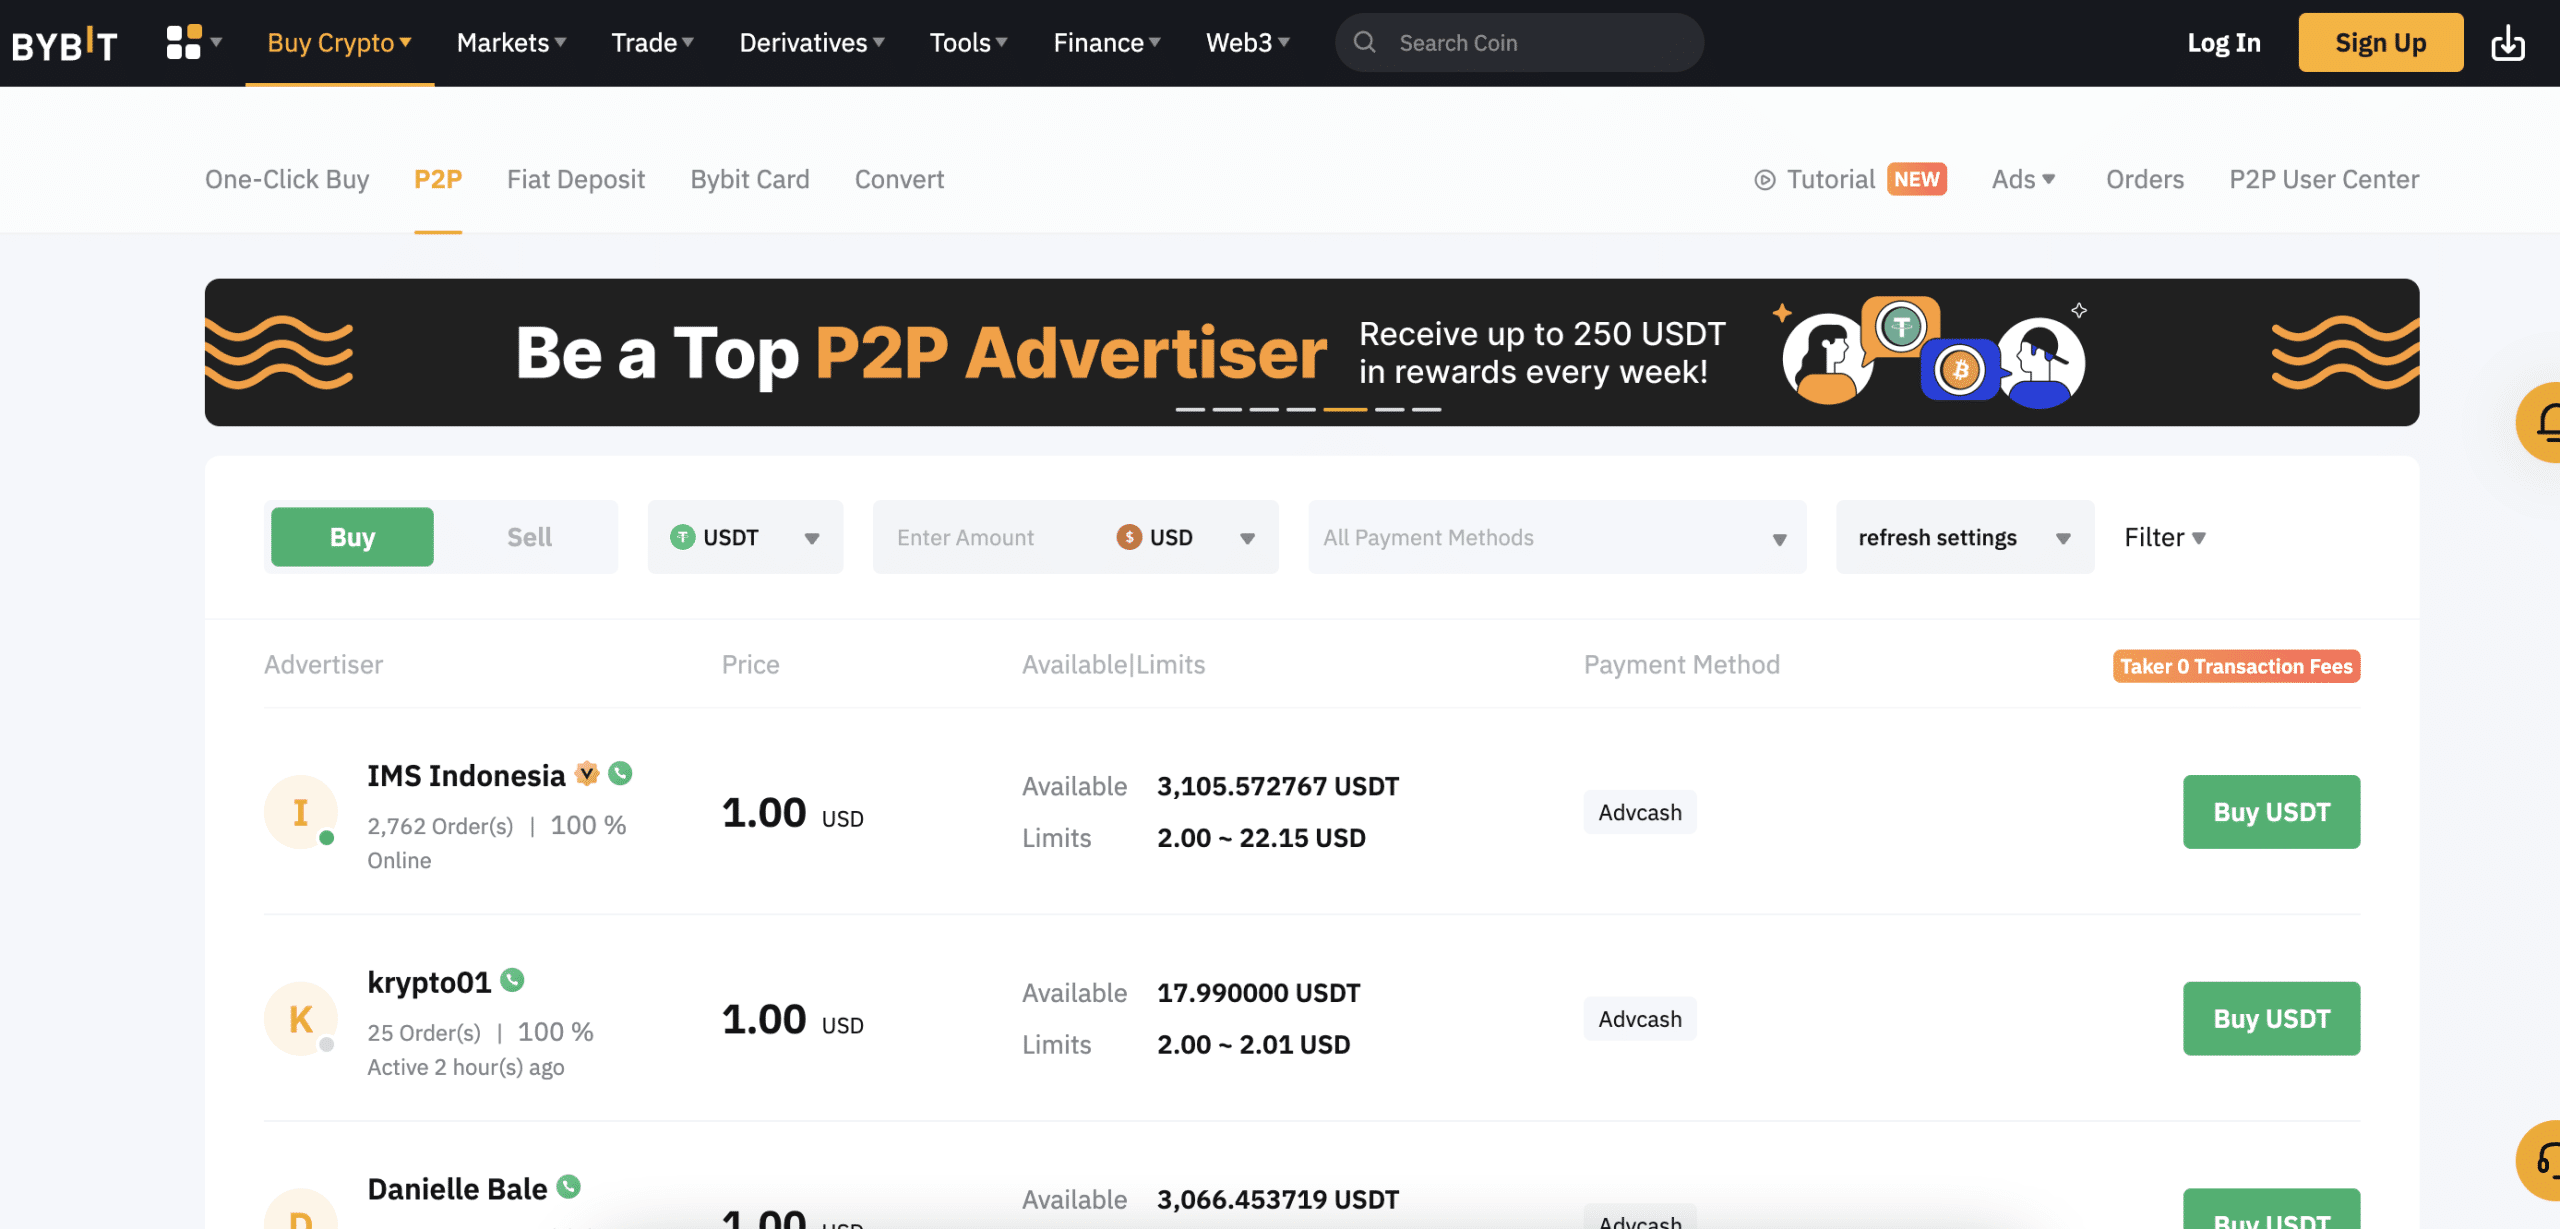The image size is (2560, 1229).
Task: Open the Bybit Card tab
Action: tap(750, 179)
